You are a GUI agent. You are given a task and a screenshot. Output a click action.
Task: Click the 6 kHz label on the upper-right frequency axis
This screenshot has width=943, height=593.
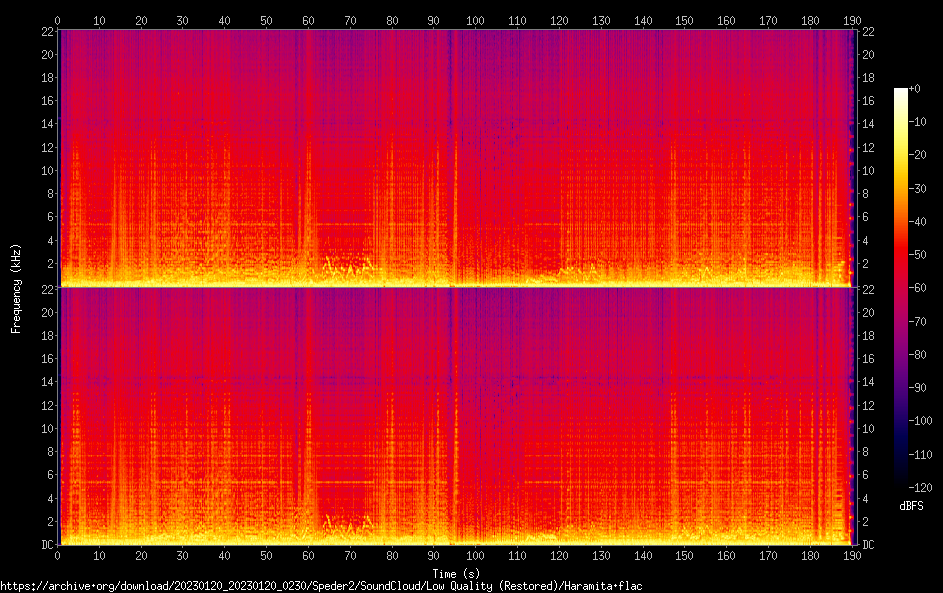coord(866,217)
